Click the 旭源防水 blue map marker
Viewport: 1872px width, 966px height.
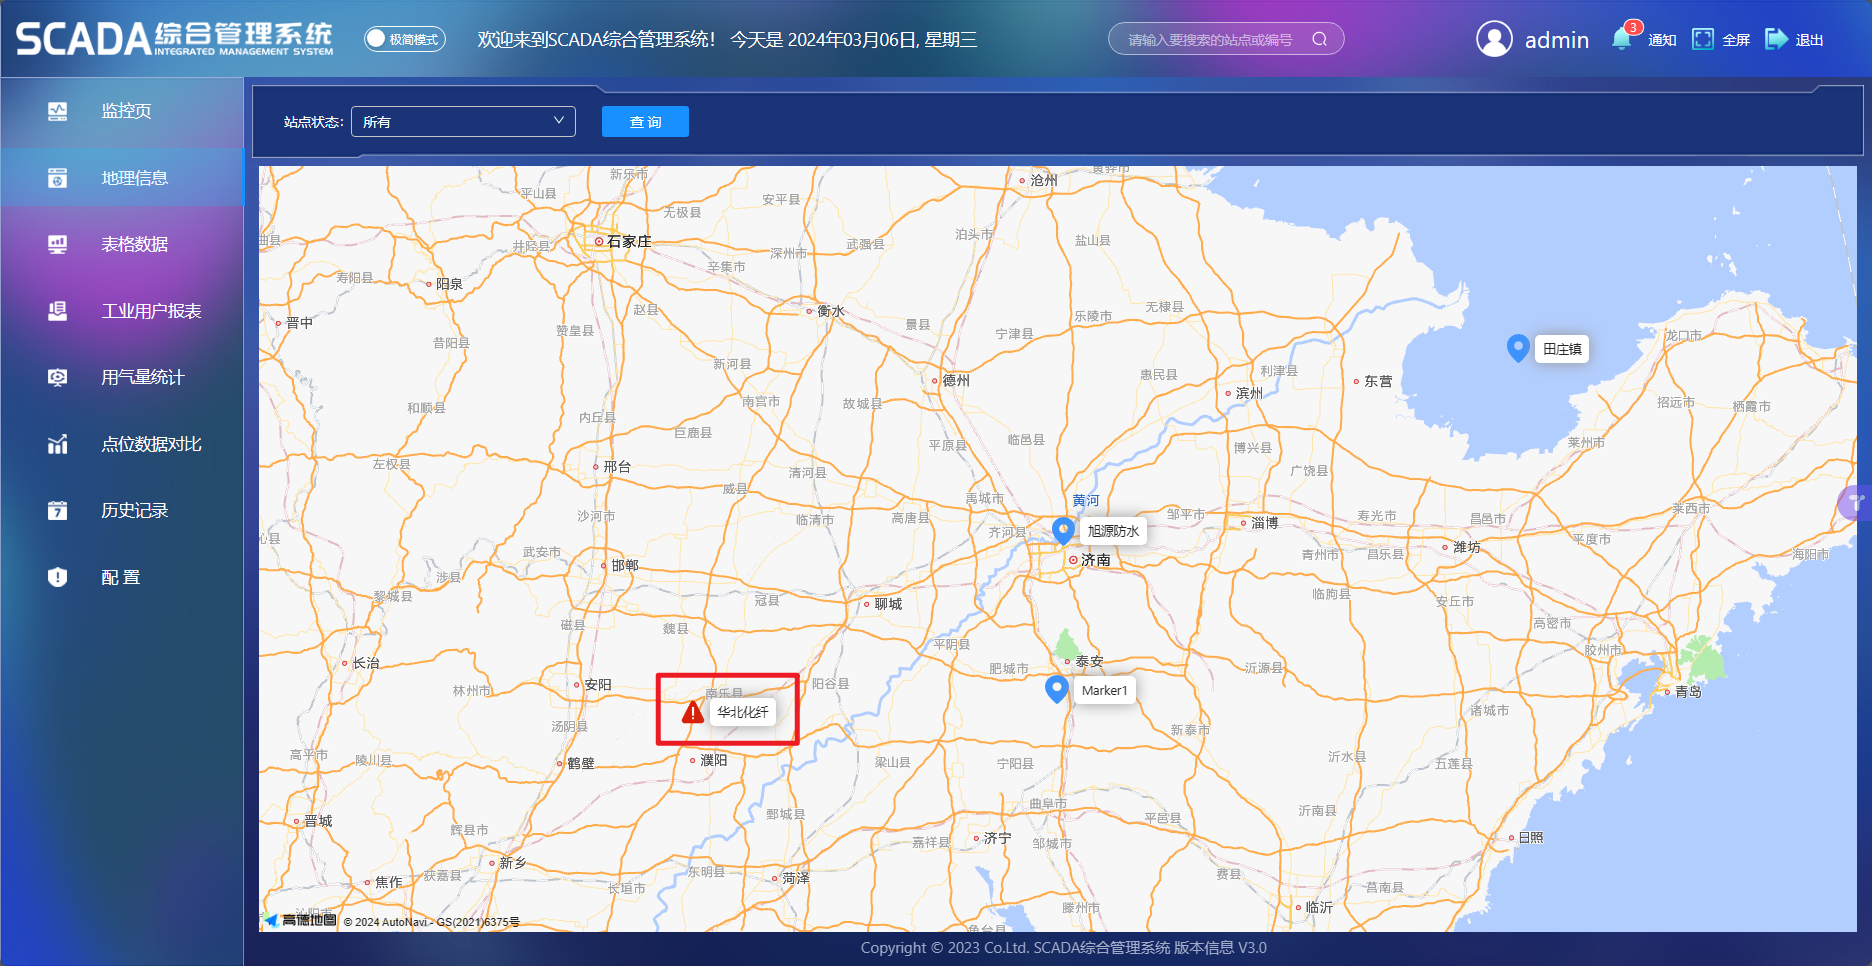1063,530
